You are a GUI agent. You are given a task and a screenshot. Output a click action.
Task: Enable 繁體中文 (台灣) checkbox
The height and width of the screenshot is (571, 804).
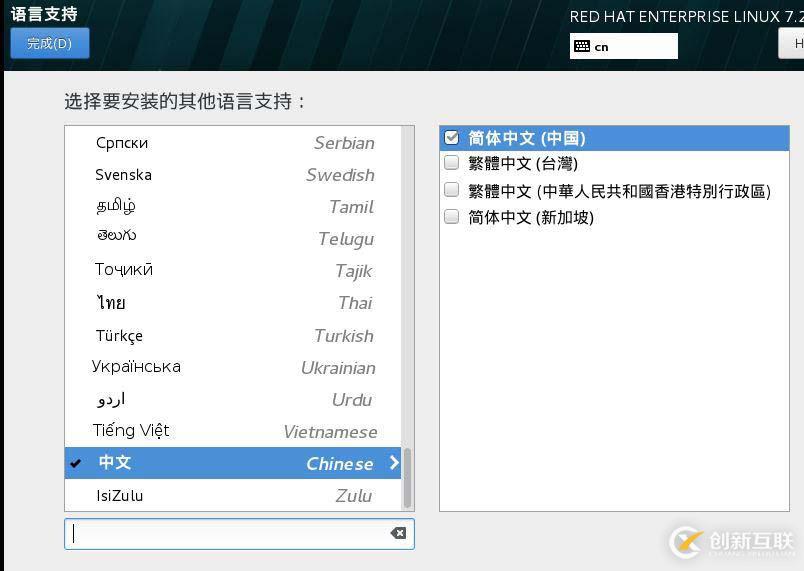point(451,162)
